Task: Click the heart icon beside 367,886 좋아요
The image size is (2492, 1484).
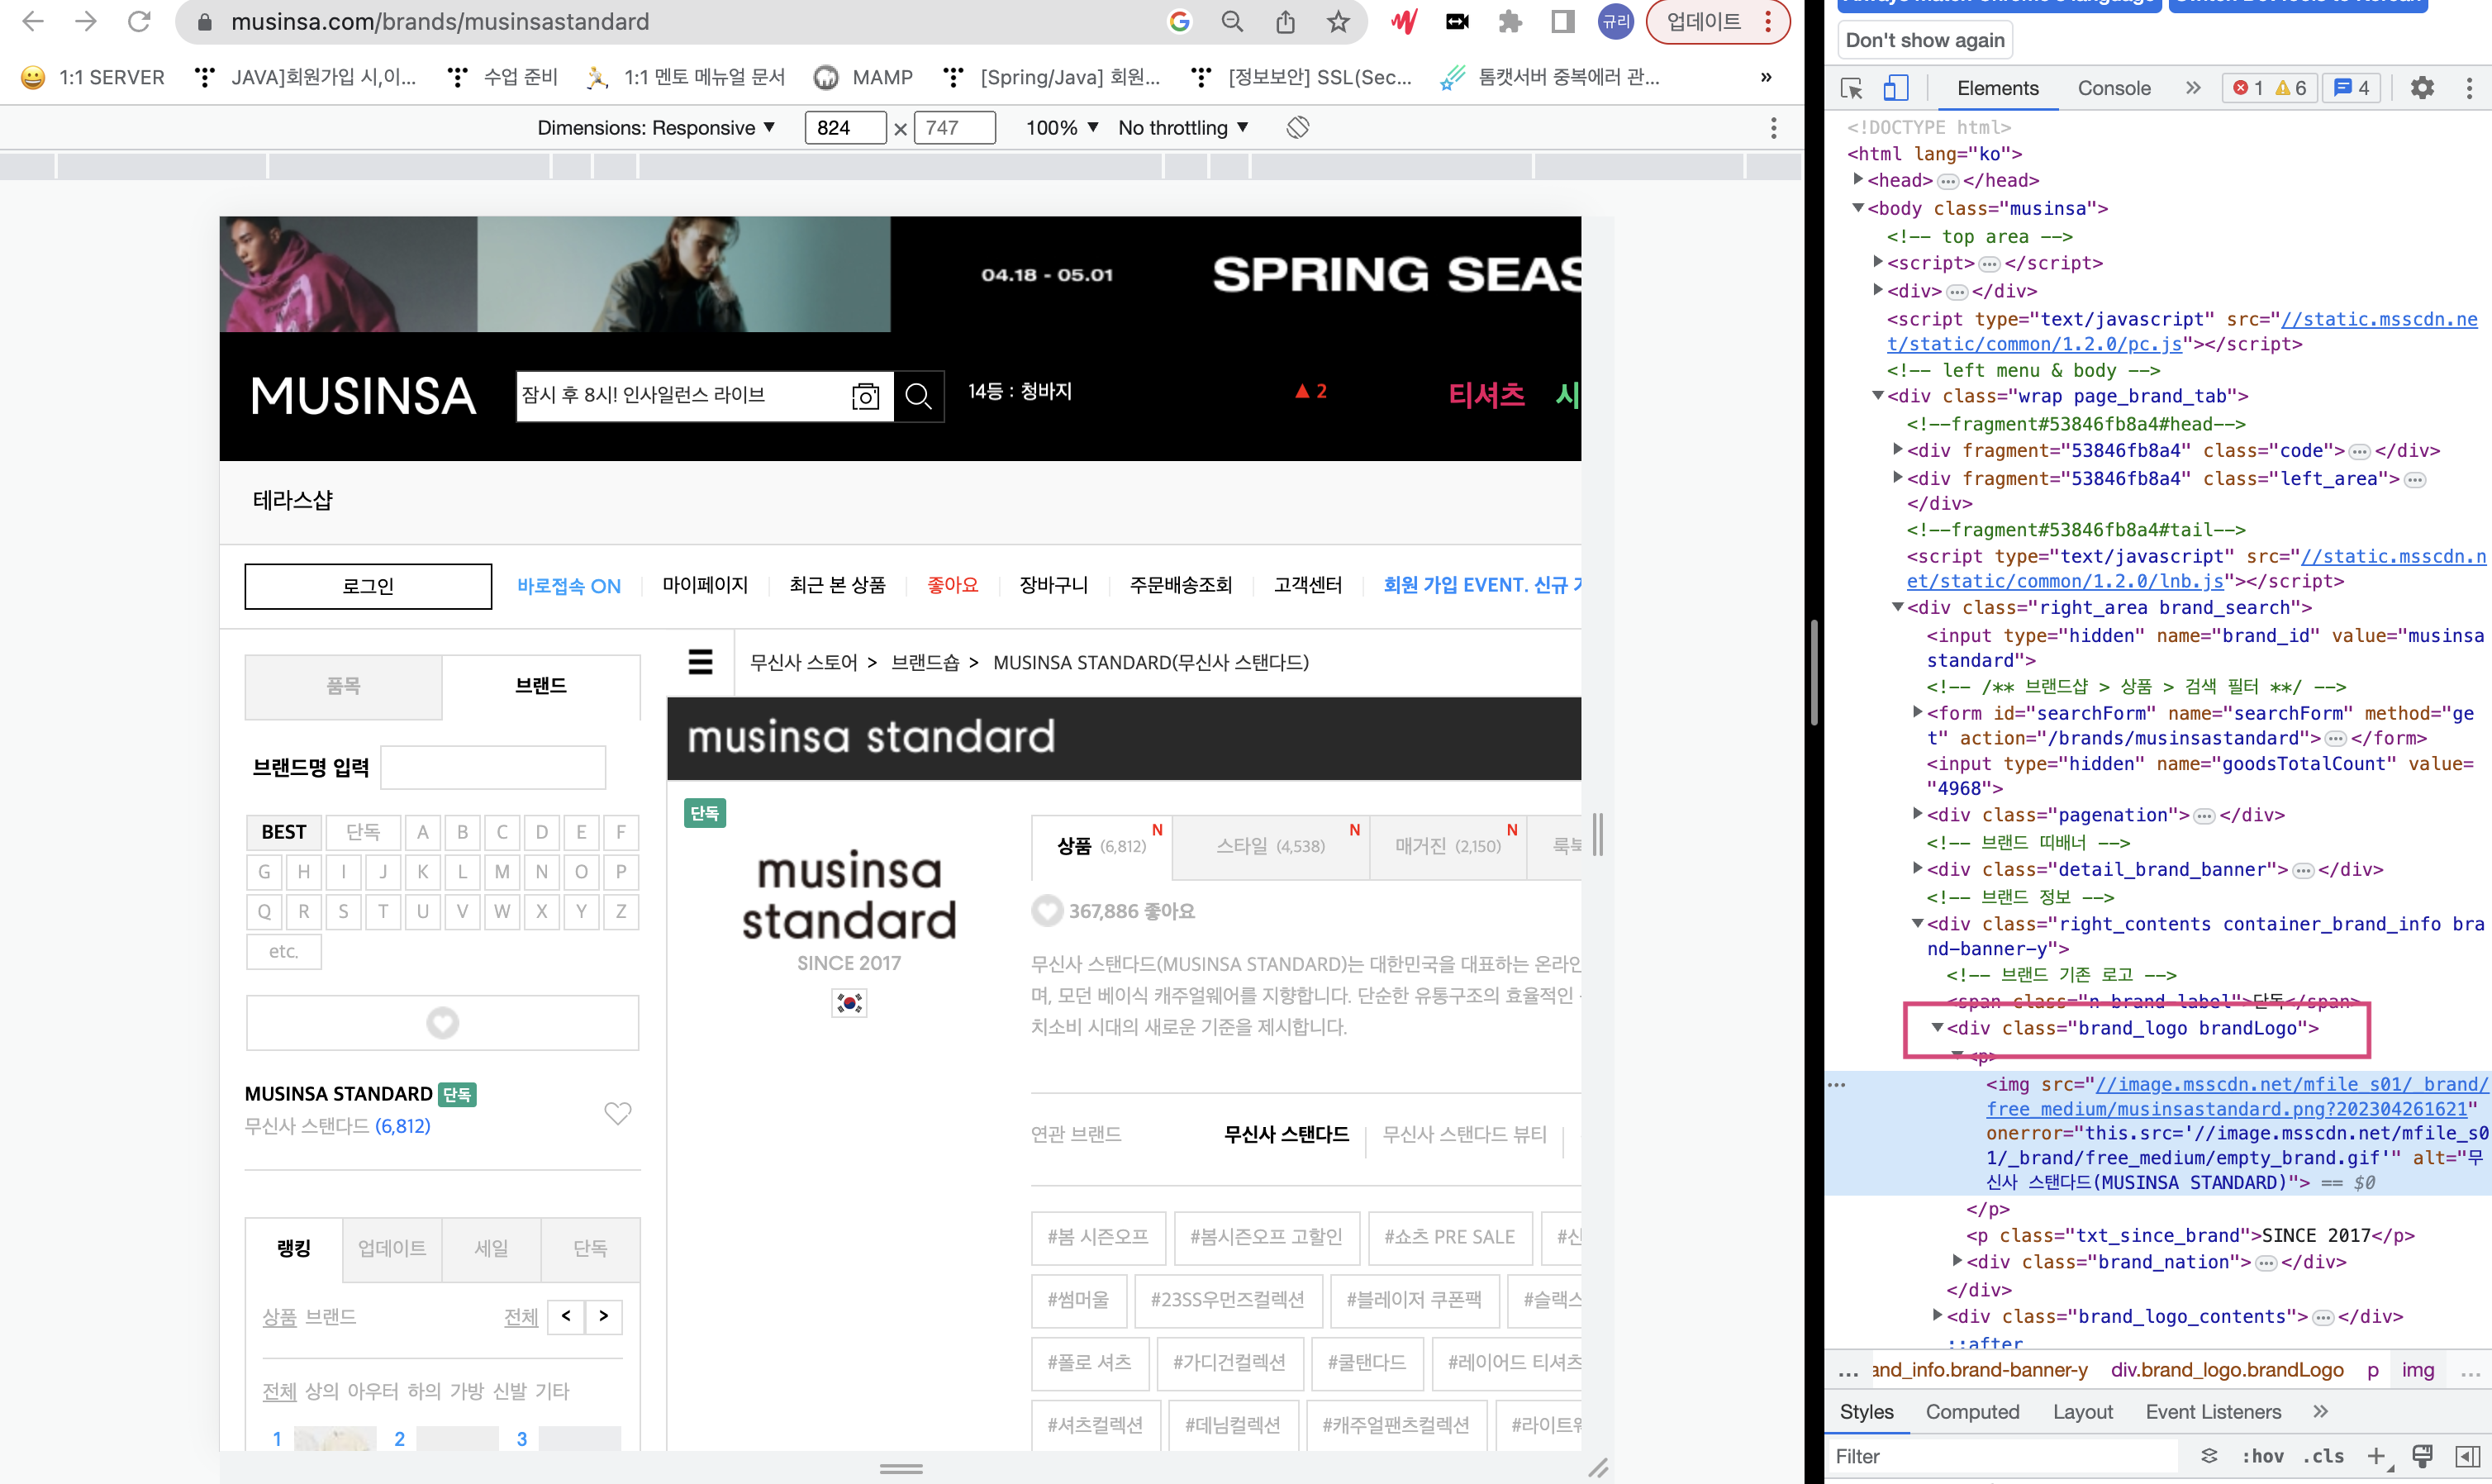Action: click(1047, 911)
